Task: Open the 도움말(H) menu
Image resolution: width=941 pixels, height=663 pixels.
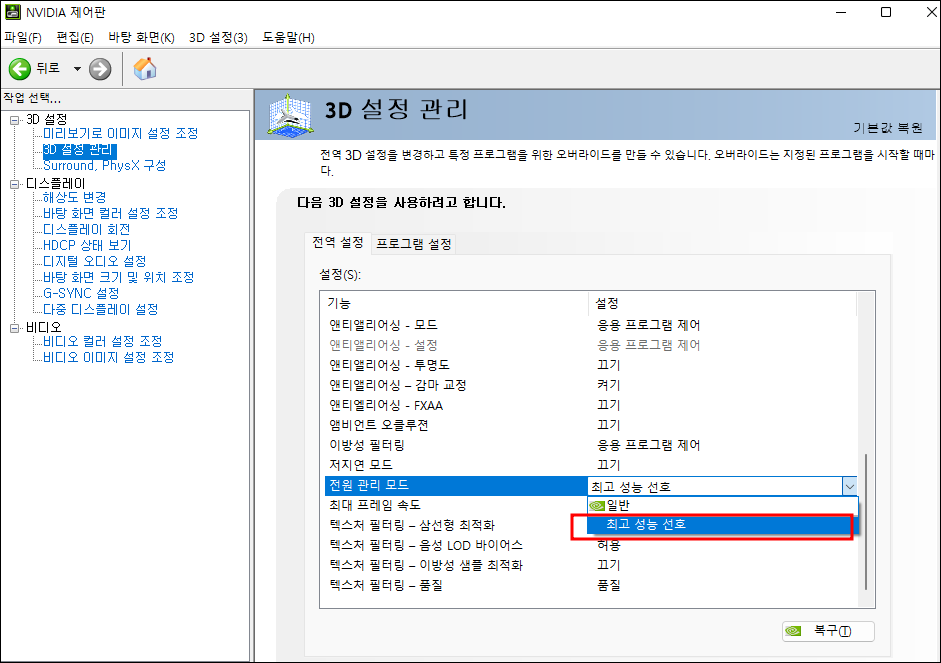Action: coord(288,38)
